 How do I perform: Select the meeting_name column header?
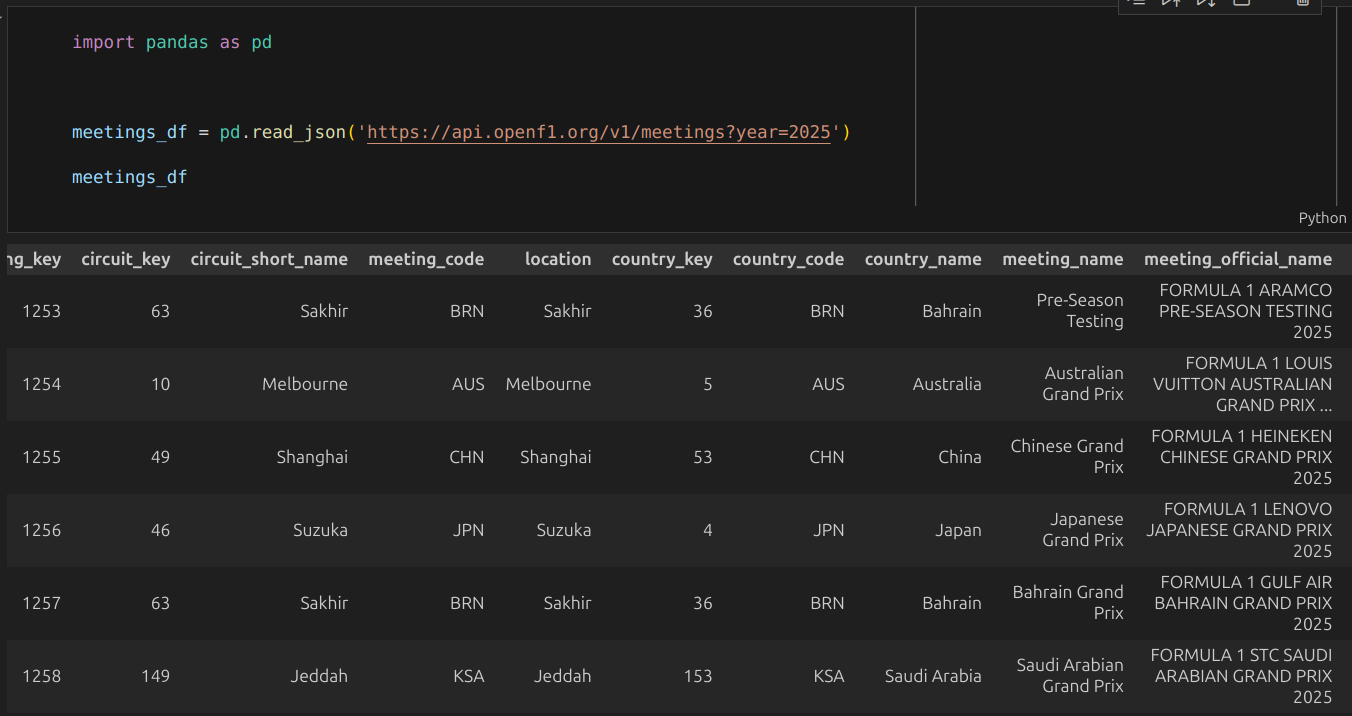(1063, 259)
